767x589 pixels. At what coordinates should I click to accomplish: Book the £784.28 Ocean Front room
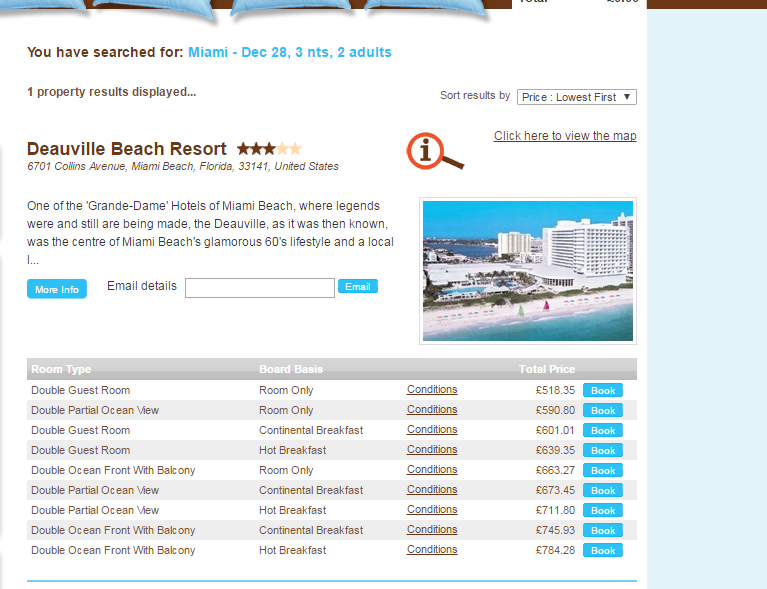[603, 551]
